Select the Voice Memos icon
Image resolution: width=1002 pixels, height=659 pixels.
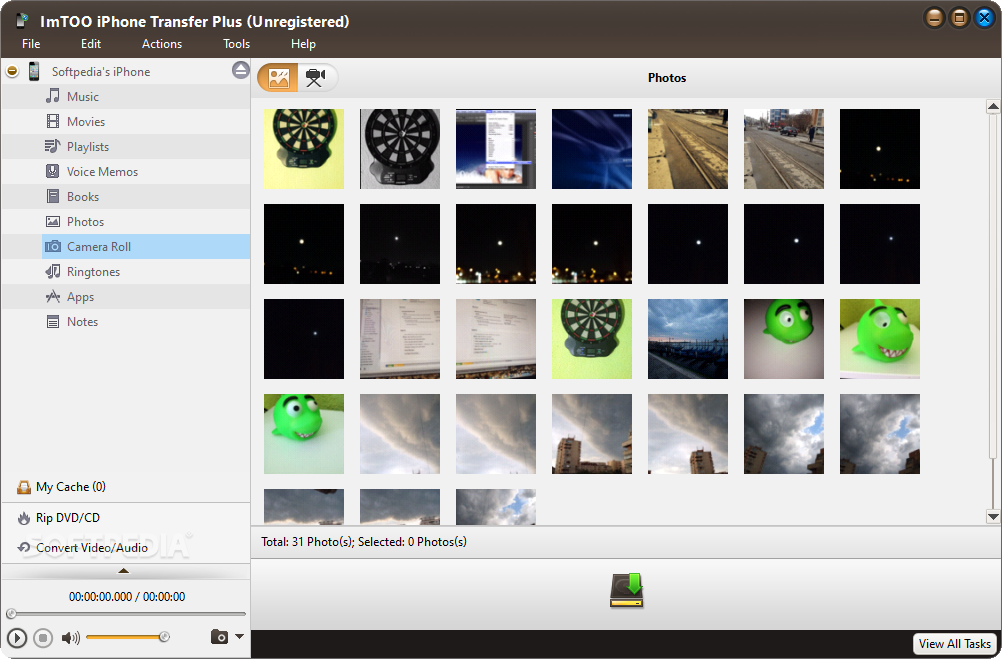coord(53,171)
